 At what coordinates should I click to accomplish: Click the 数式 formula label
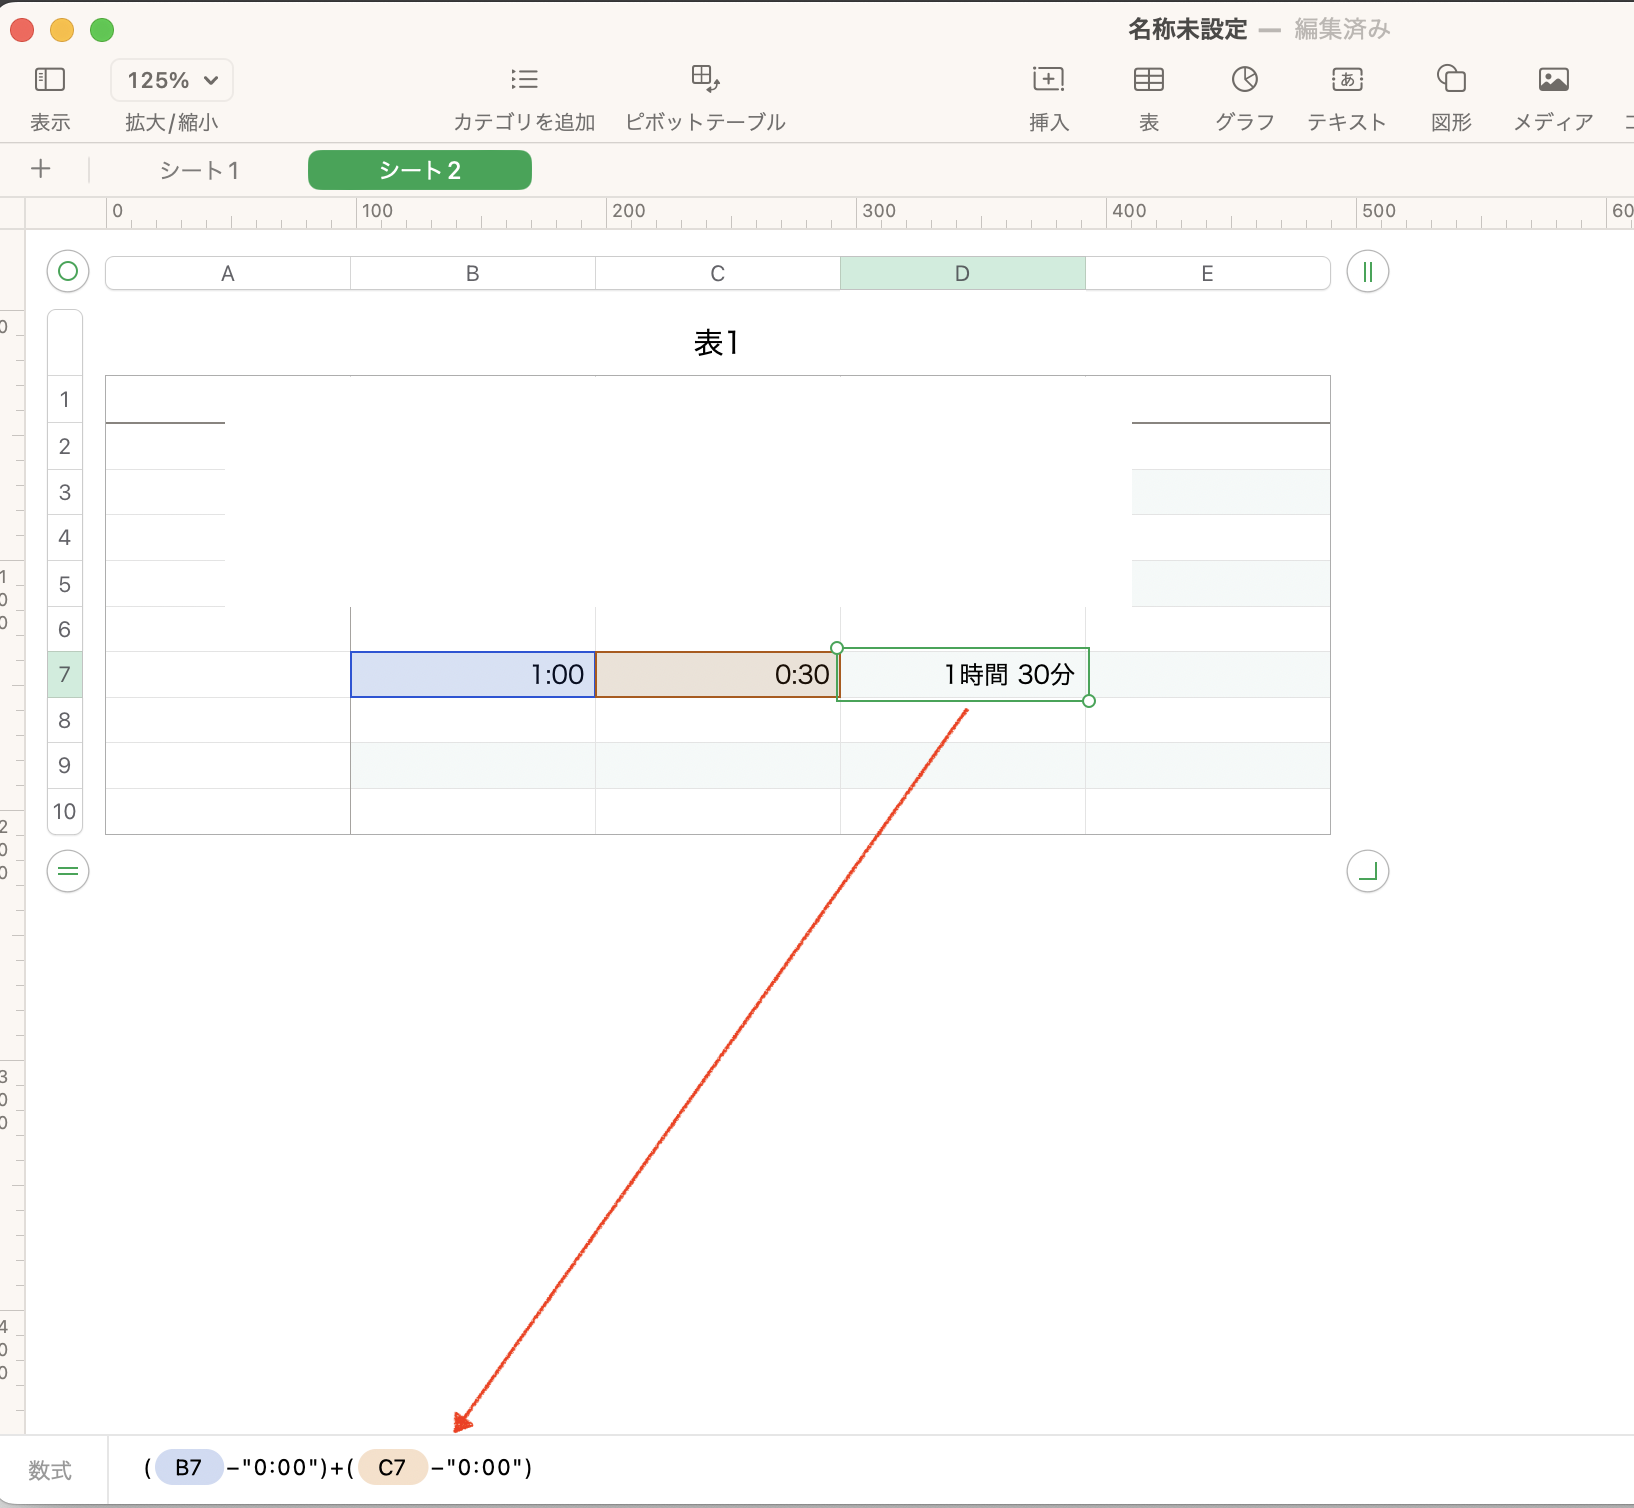point(50,1470)
